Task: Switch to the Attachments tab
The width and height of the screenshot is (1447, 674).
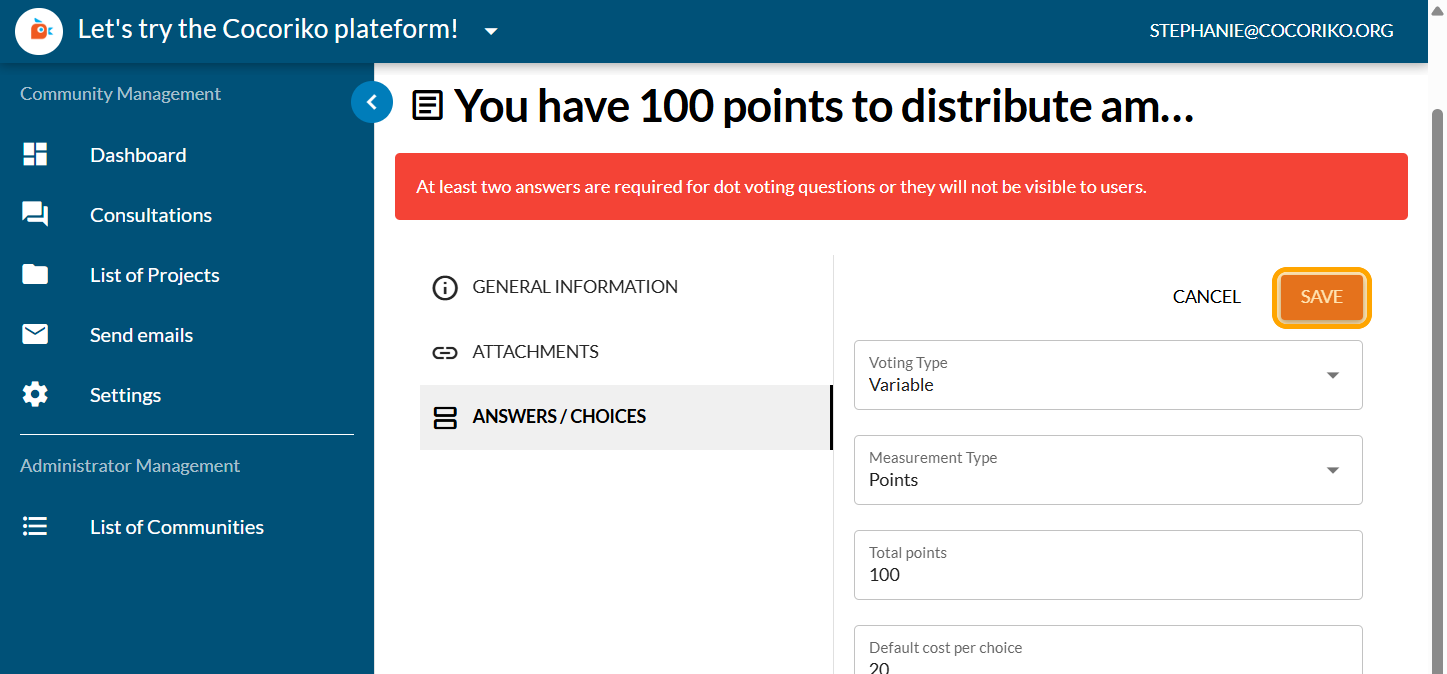Action: [535, 352]
